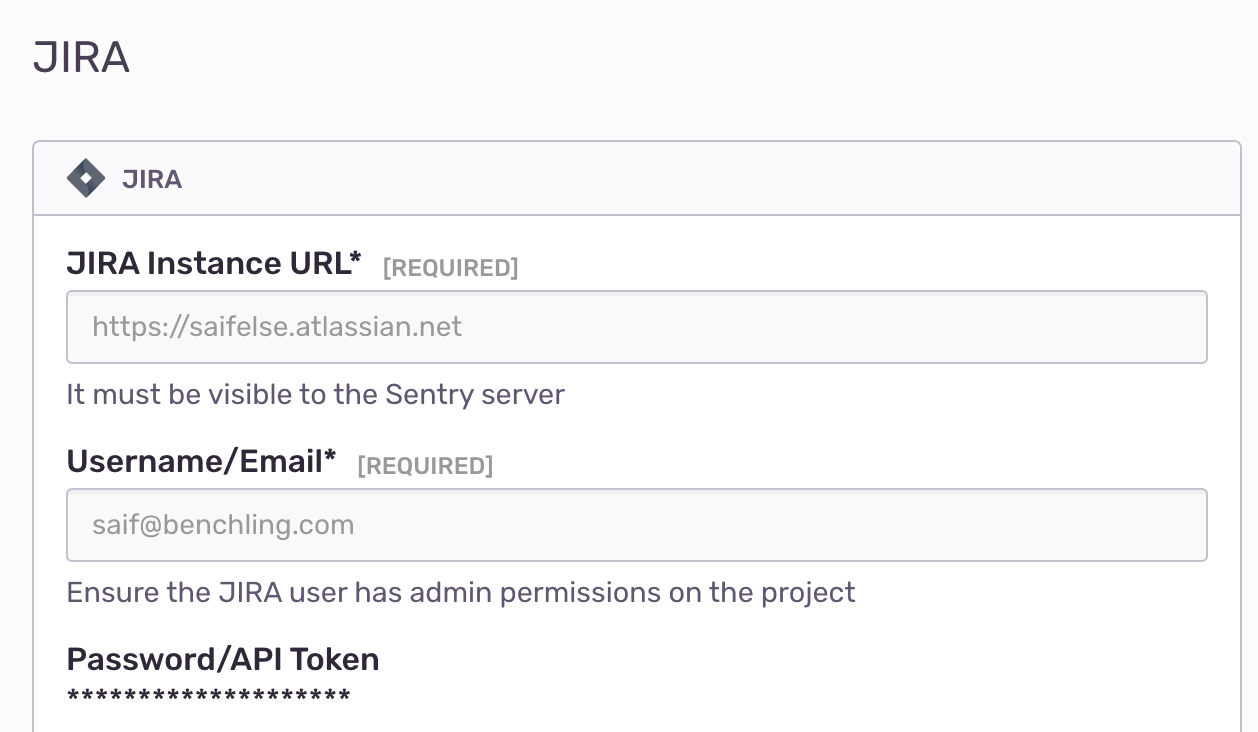
Task: Click the JIRA diamond logo icon
Action: [86, 179]
